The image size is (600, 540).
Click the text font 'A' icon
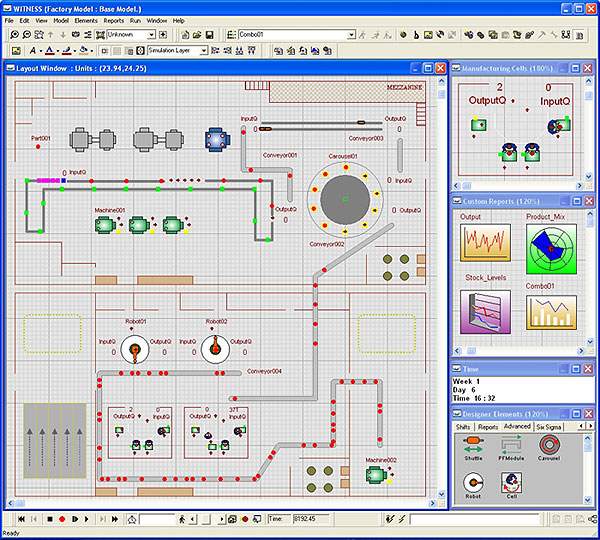[x=33, y=51]
